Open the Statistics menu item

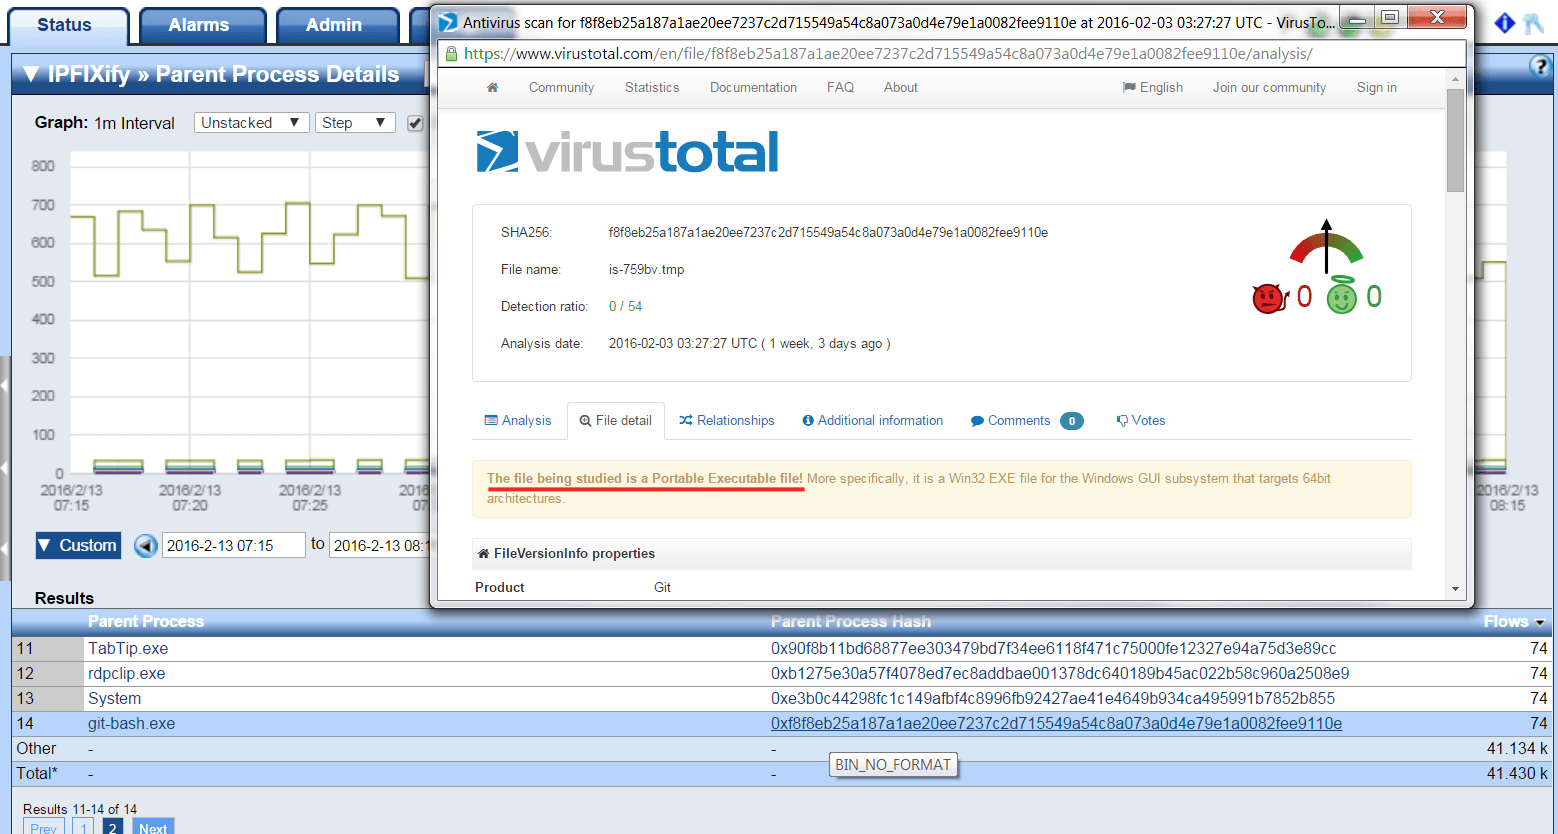pyautogui.click(x=652, y=88)
